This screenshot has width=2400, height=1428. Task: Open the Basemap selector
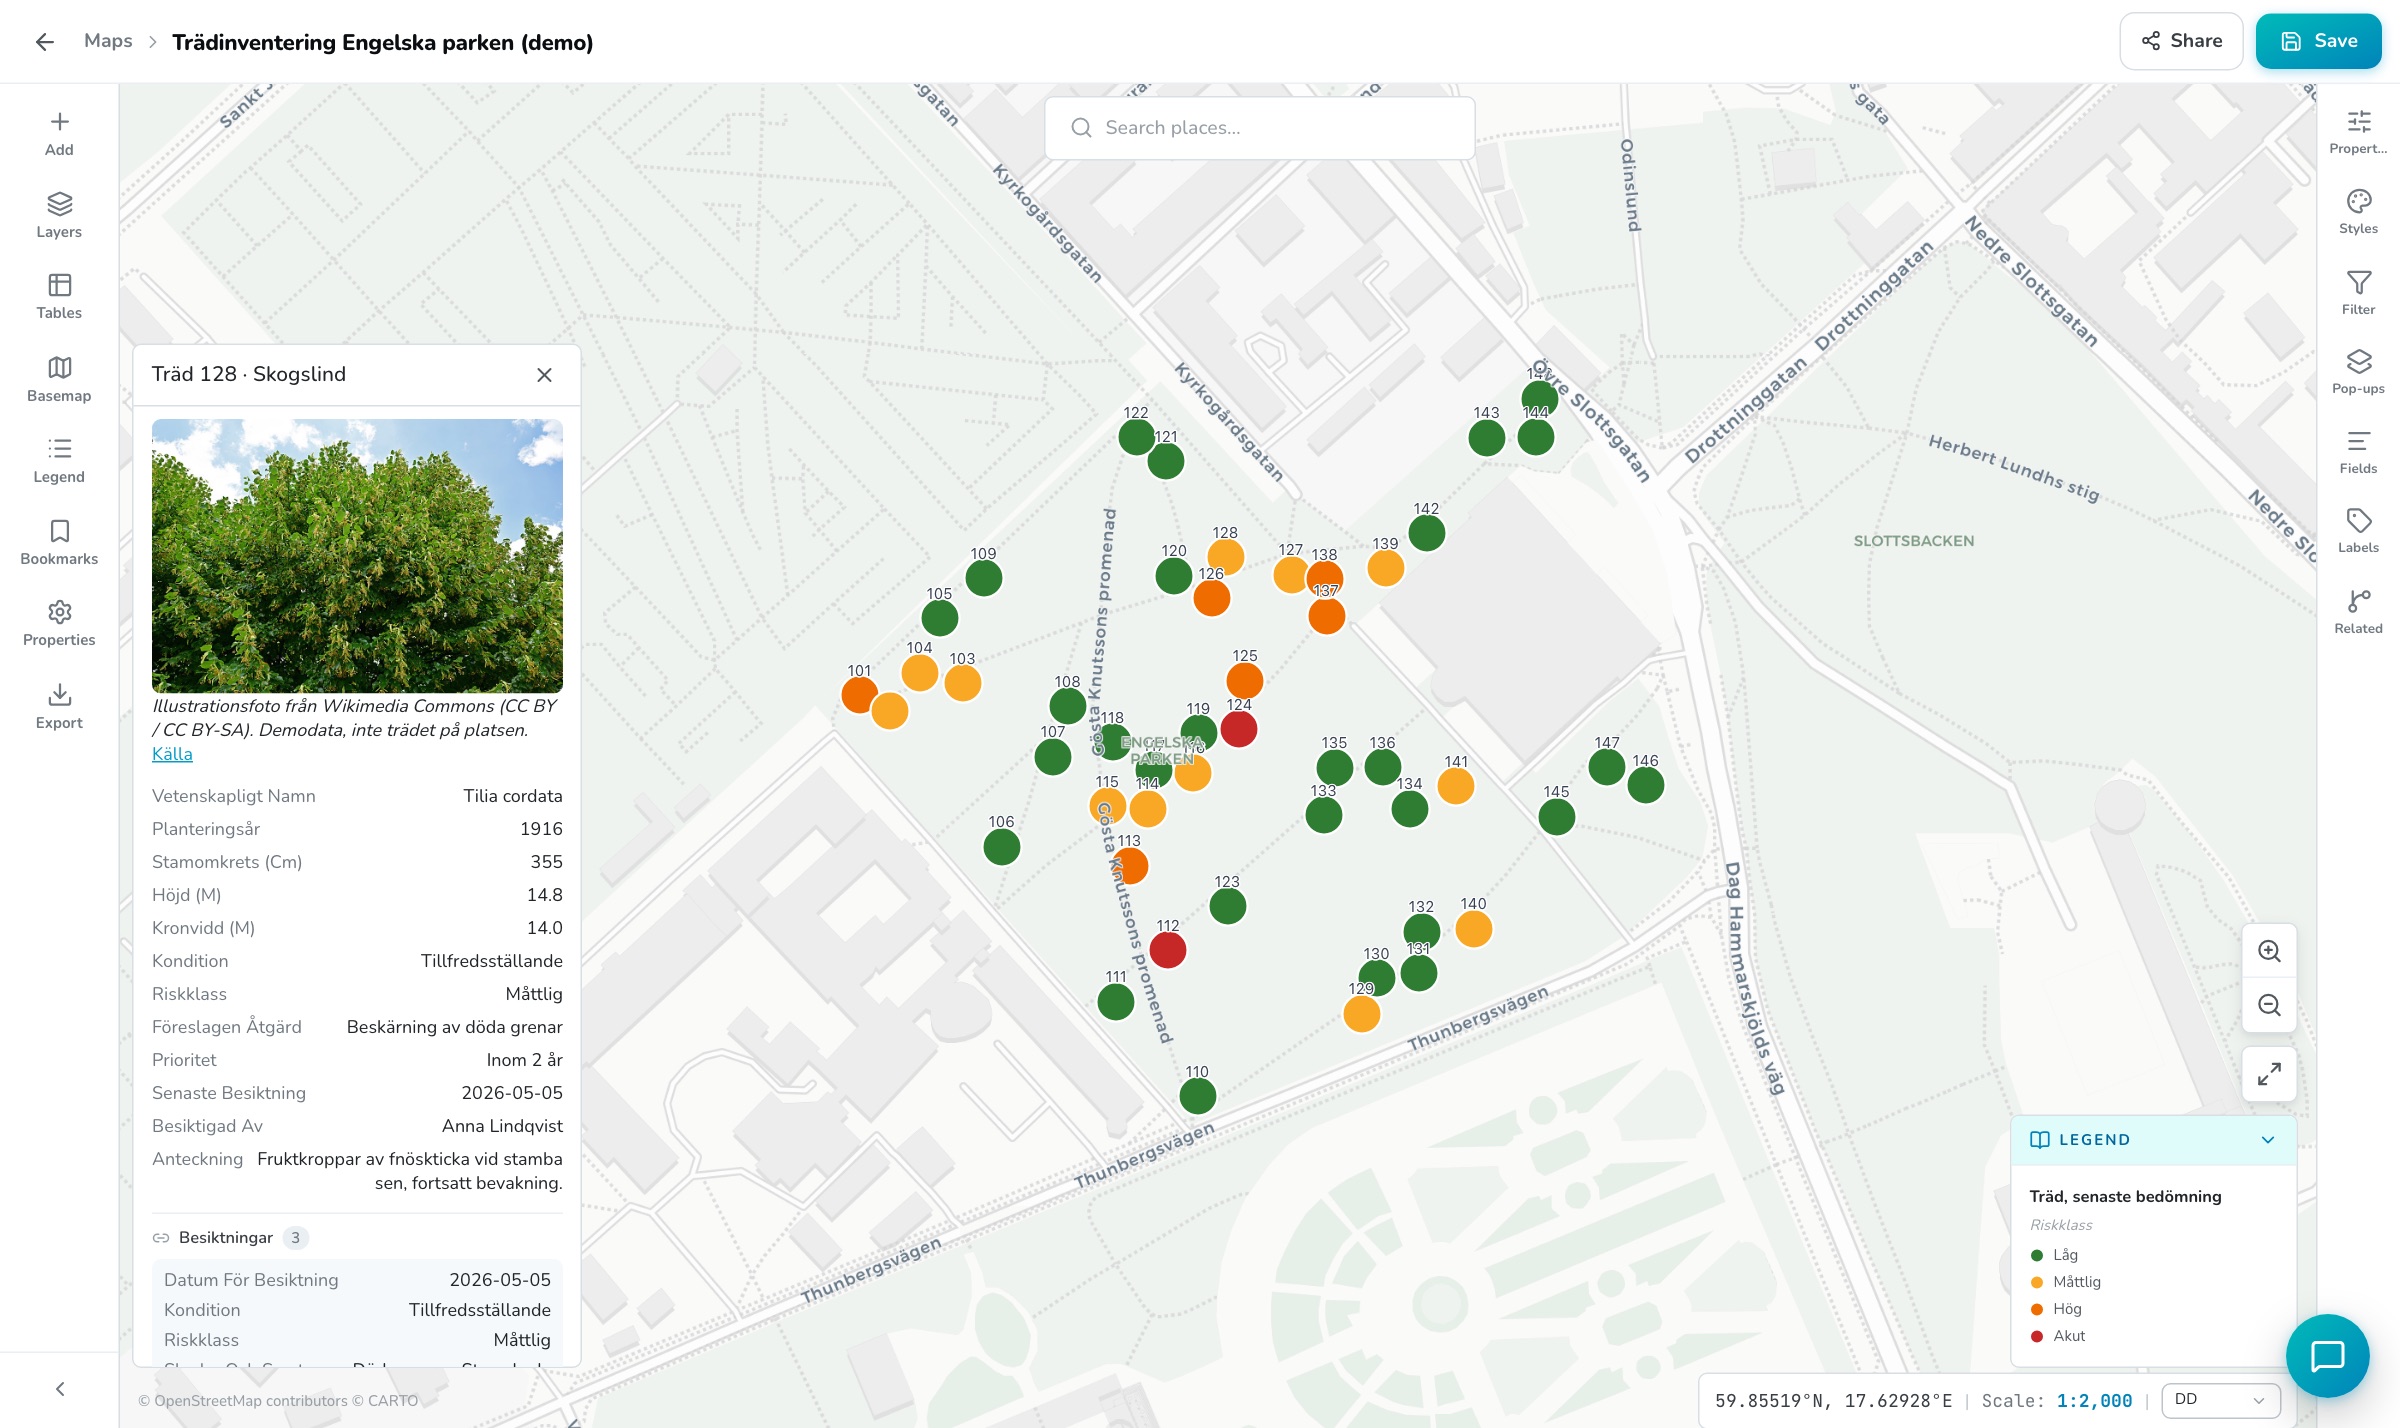tap(59, 379)
